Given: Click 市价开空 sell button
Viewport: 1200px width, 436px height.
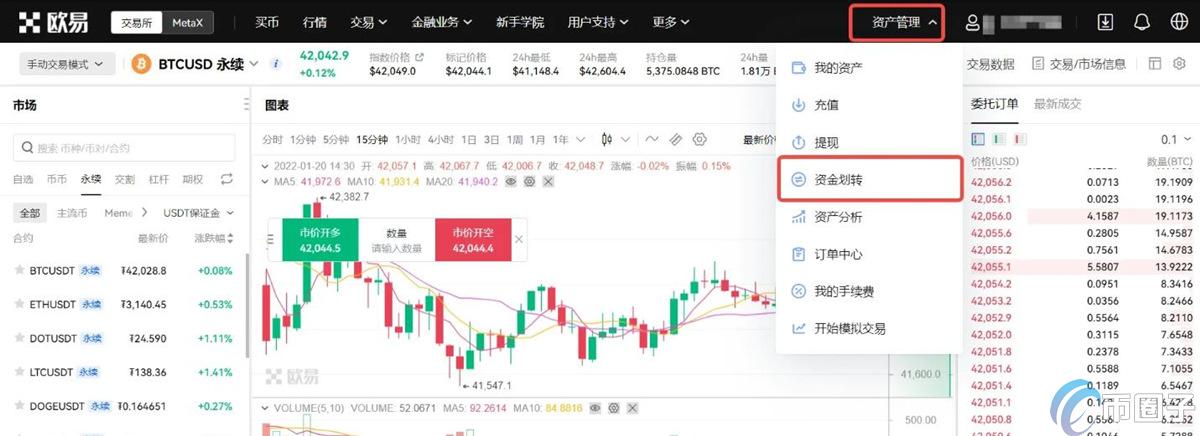Looking at the screenshot, I should tap(472, 240).
